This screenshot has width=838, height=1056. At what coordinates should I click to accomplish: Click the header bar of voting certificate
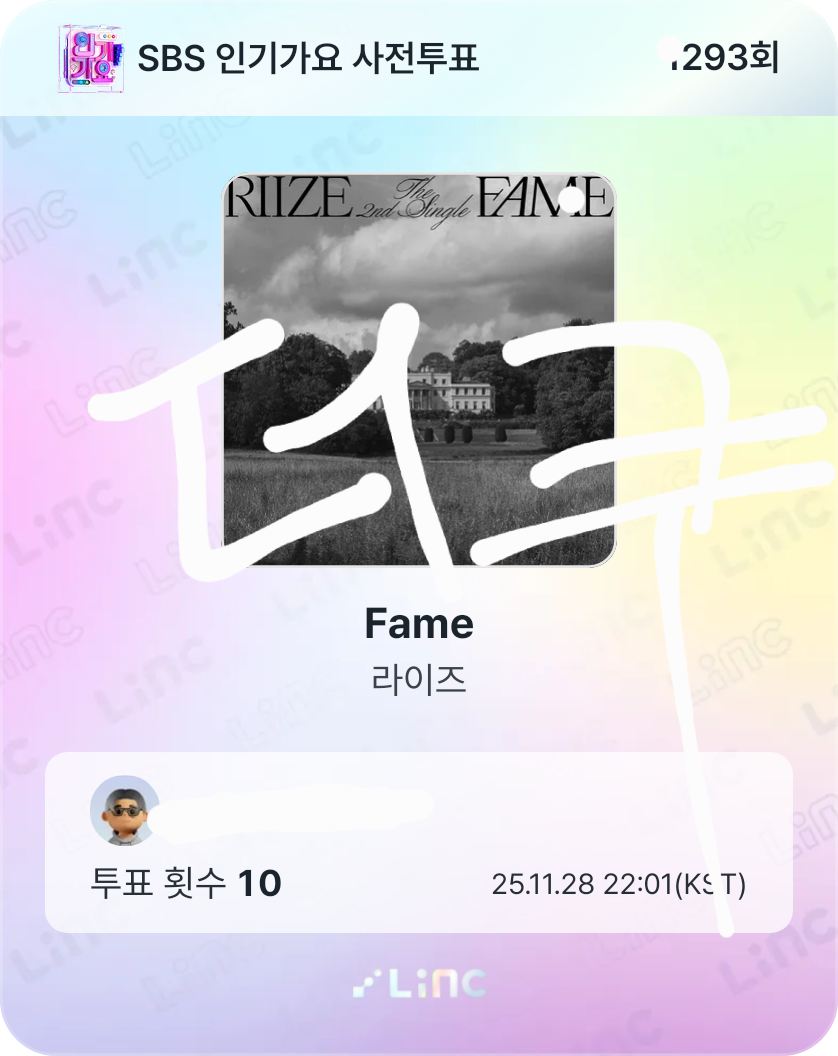pyautogui.click(x=419, y=58)
